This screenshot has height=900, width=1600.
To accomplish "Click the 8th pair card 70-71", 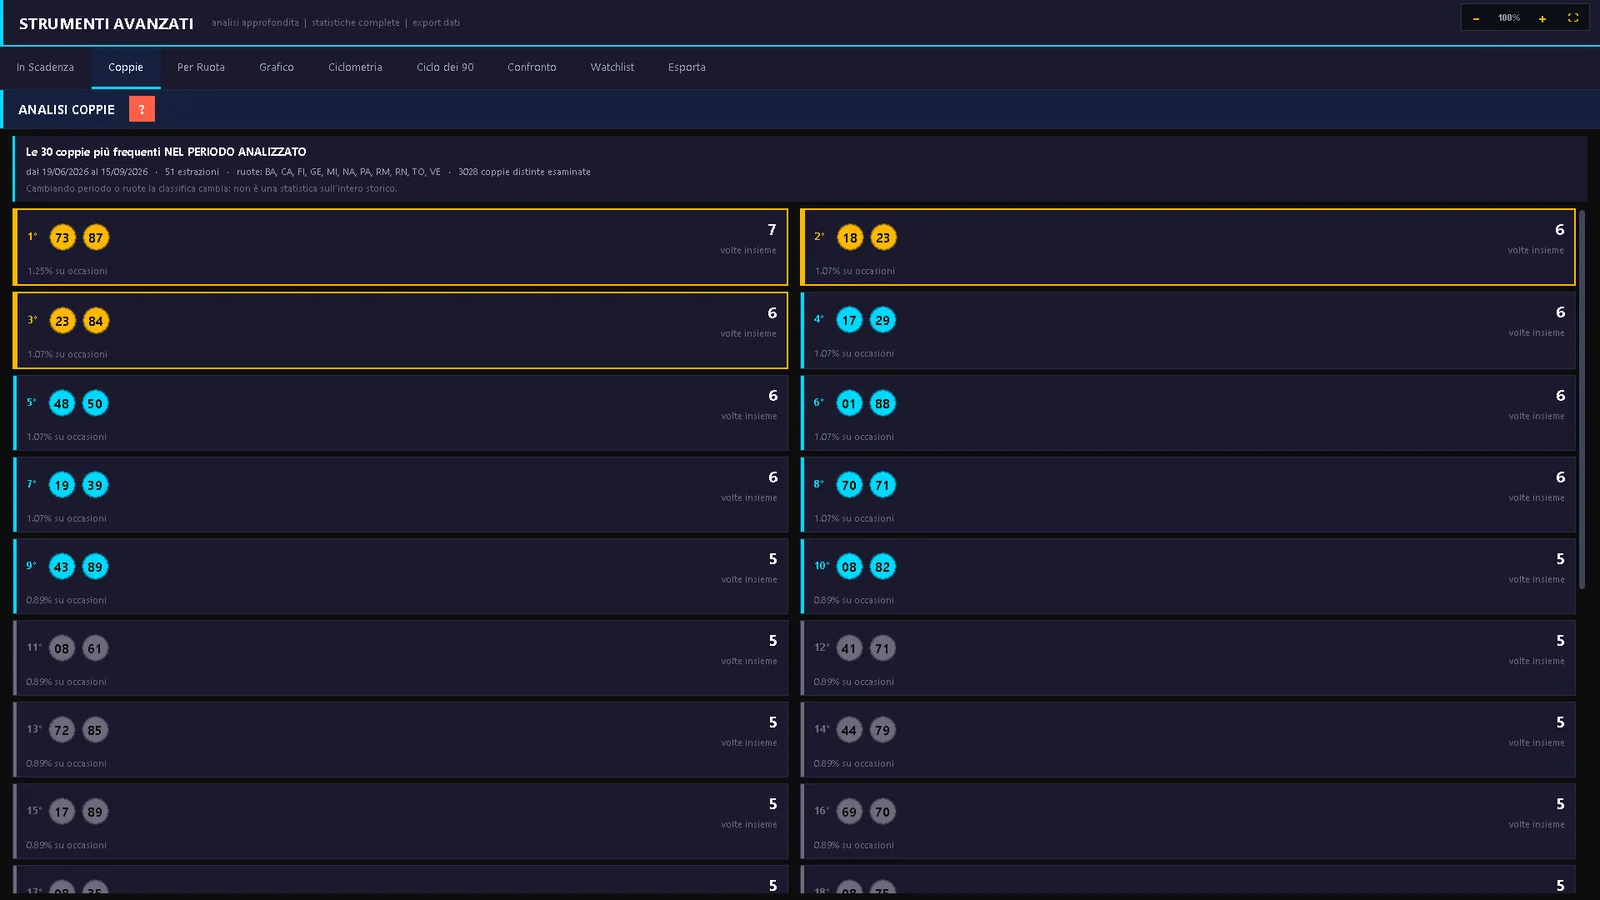I will click(1188, 495).
